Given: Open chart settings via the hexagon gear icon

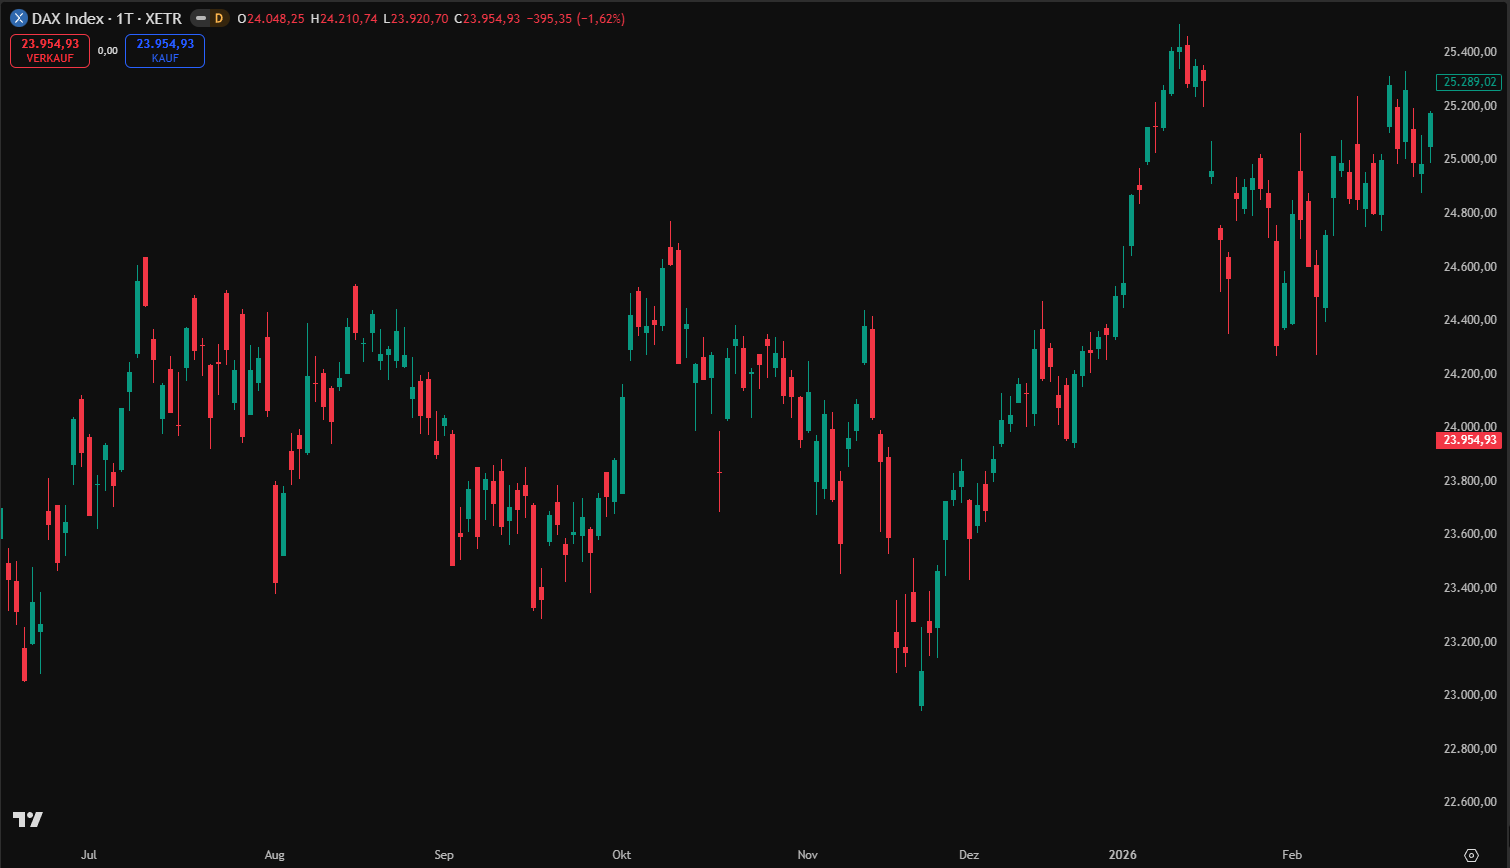Looking at the screenshot, I should [x=1471, y=855].
